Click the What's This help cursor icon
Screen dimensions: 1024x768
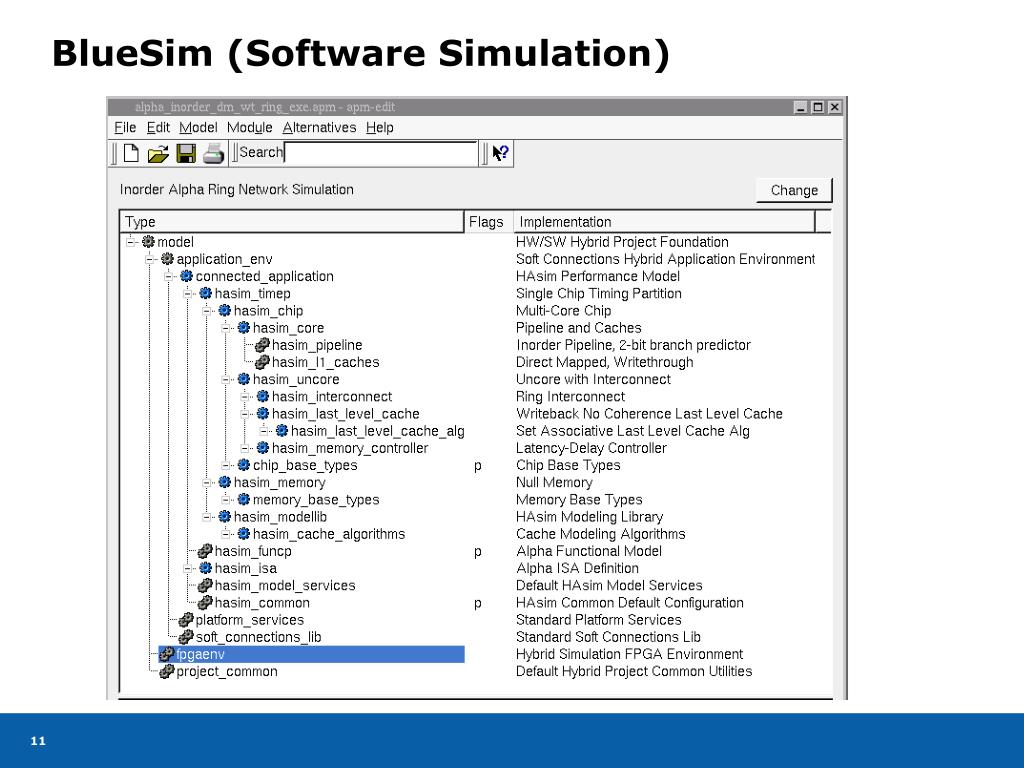(501, 153)
